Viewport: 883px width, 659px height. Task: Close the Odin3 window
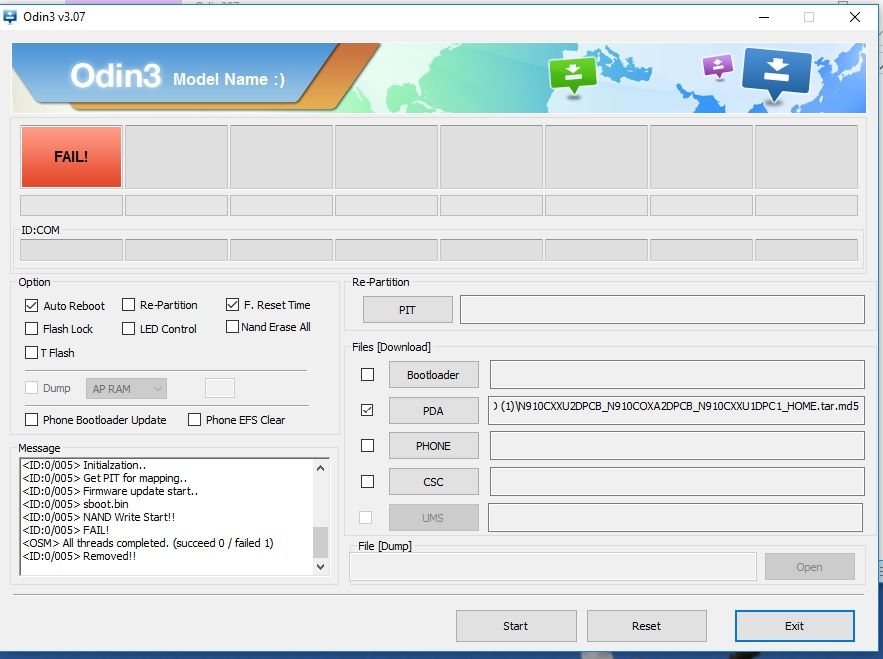click(855, 17)
